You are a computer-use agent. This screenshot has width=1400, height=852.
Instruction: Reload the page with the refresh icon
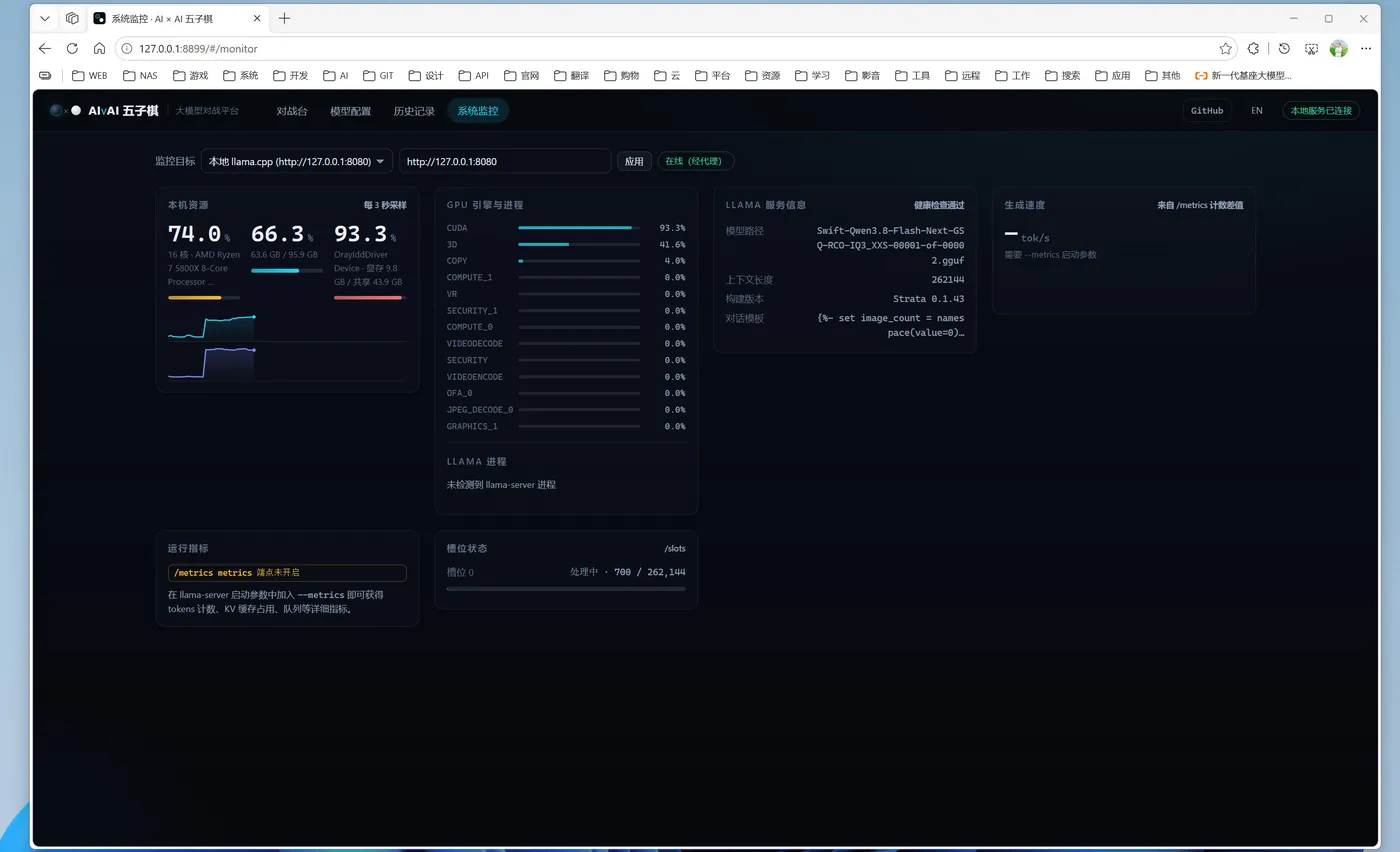point(72,48)
